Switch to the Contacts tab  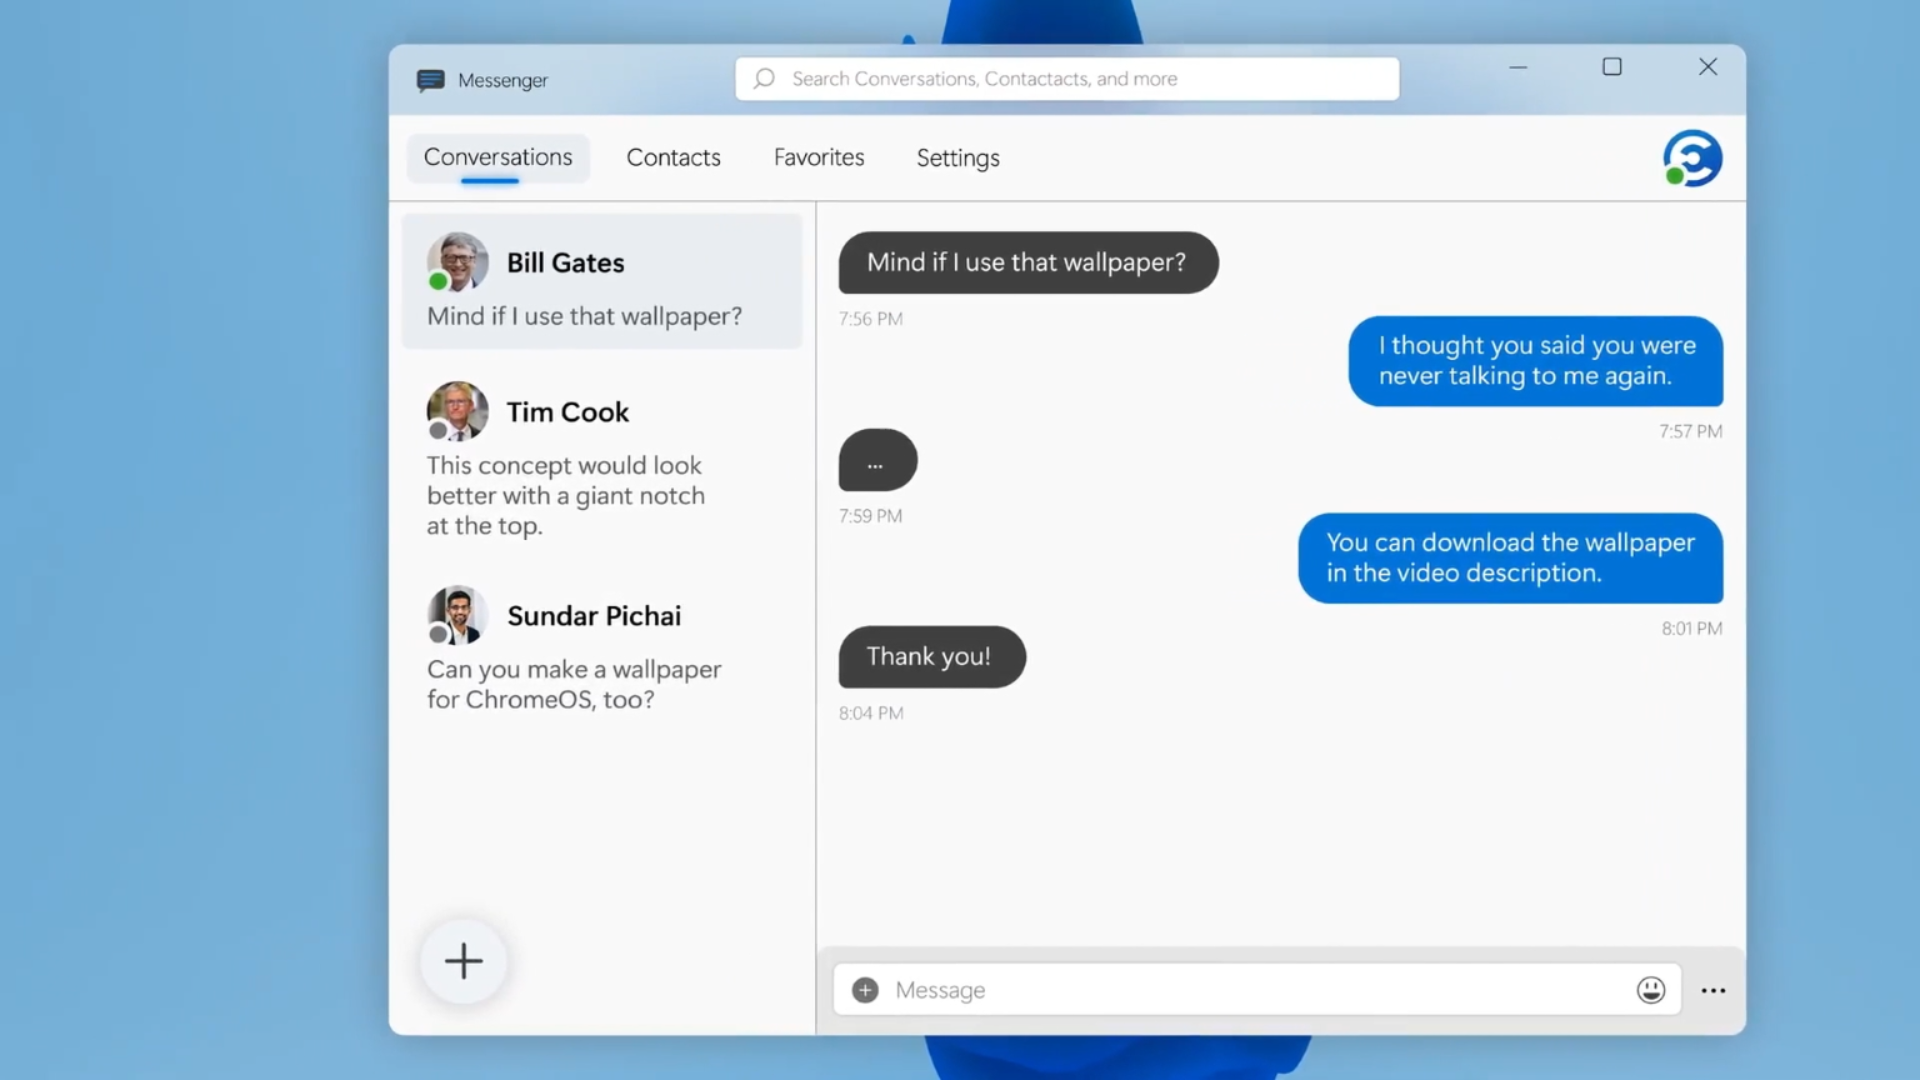[x=673, y=157]
